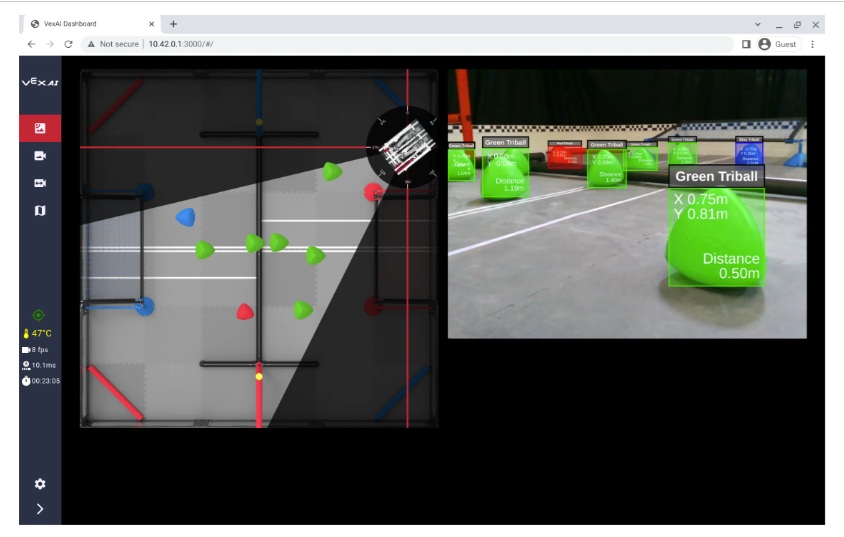Image resolution: width=844 pixels, height=537 pixels.
Task: Toggle the browser side panel button
Action: (x=746, y=44)
